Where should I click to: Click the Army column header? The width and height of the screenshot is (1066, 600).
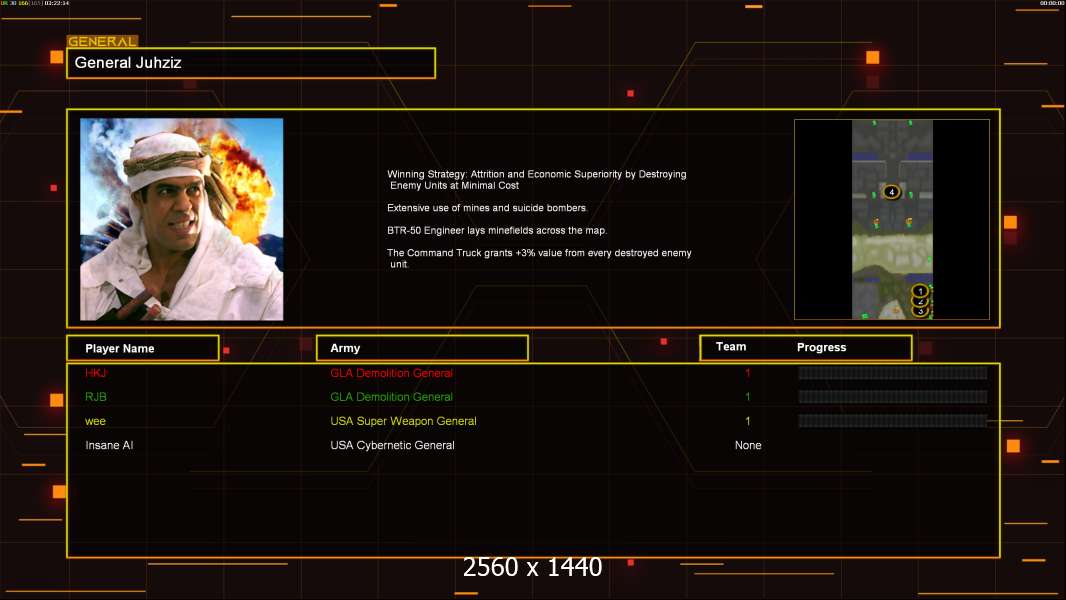422,348
